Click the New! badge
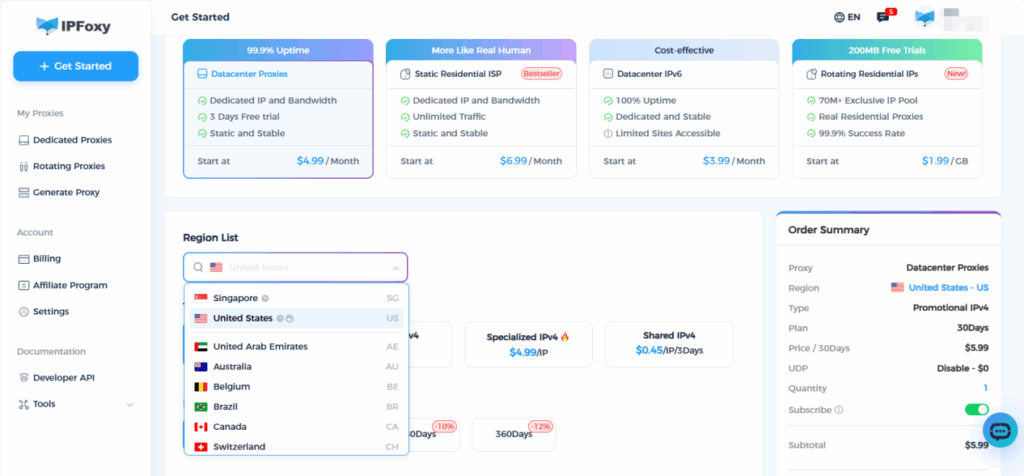Screen dimensions: 1024x476 (x=956, y=74)
